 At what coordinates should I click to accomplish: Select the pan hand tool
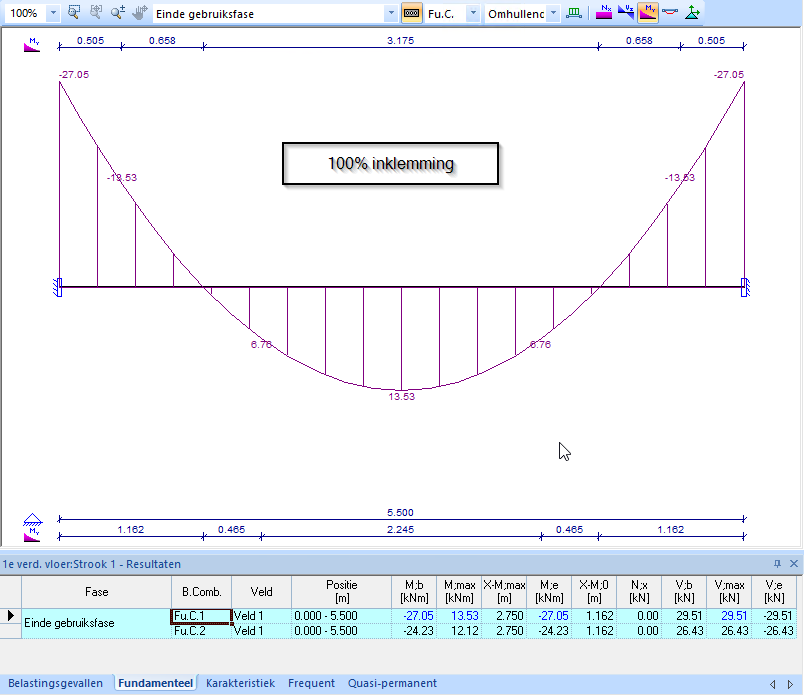click(x=139, y=13)
